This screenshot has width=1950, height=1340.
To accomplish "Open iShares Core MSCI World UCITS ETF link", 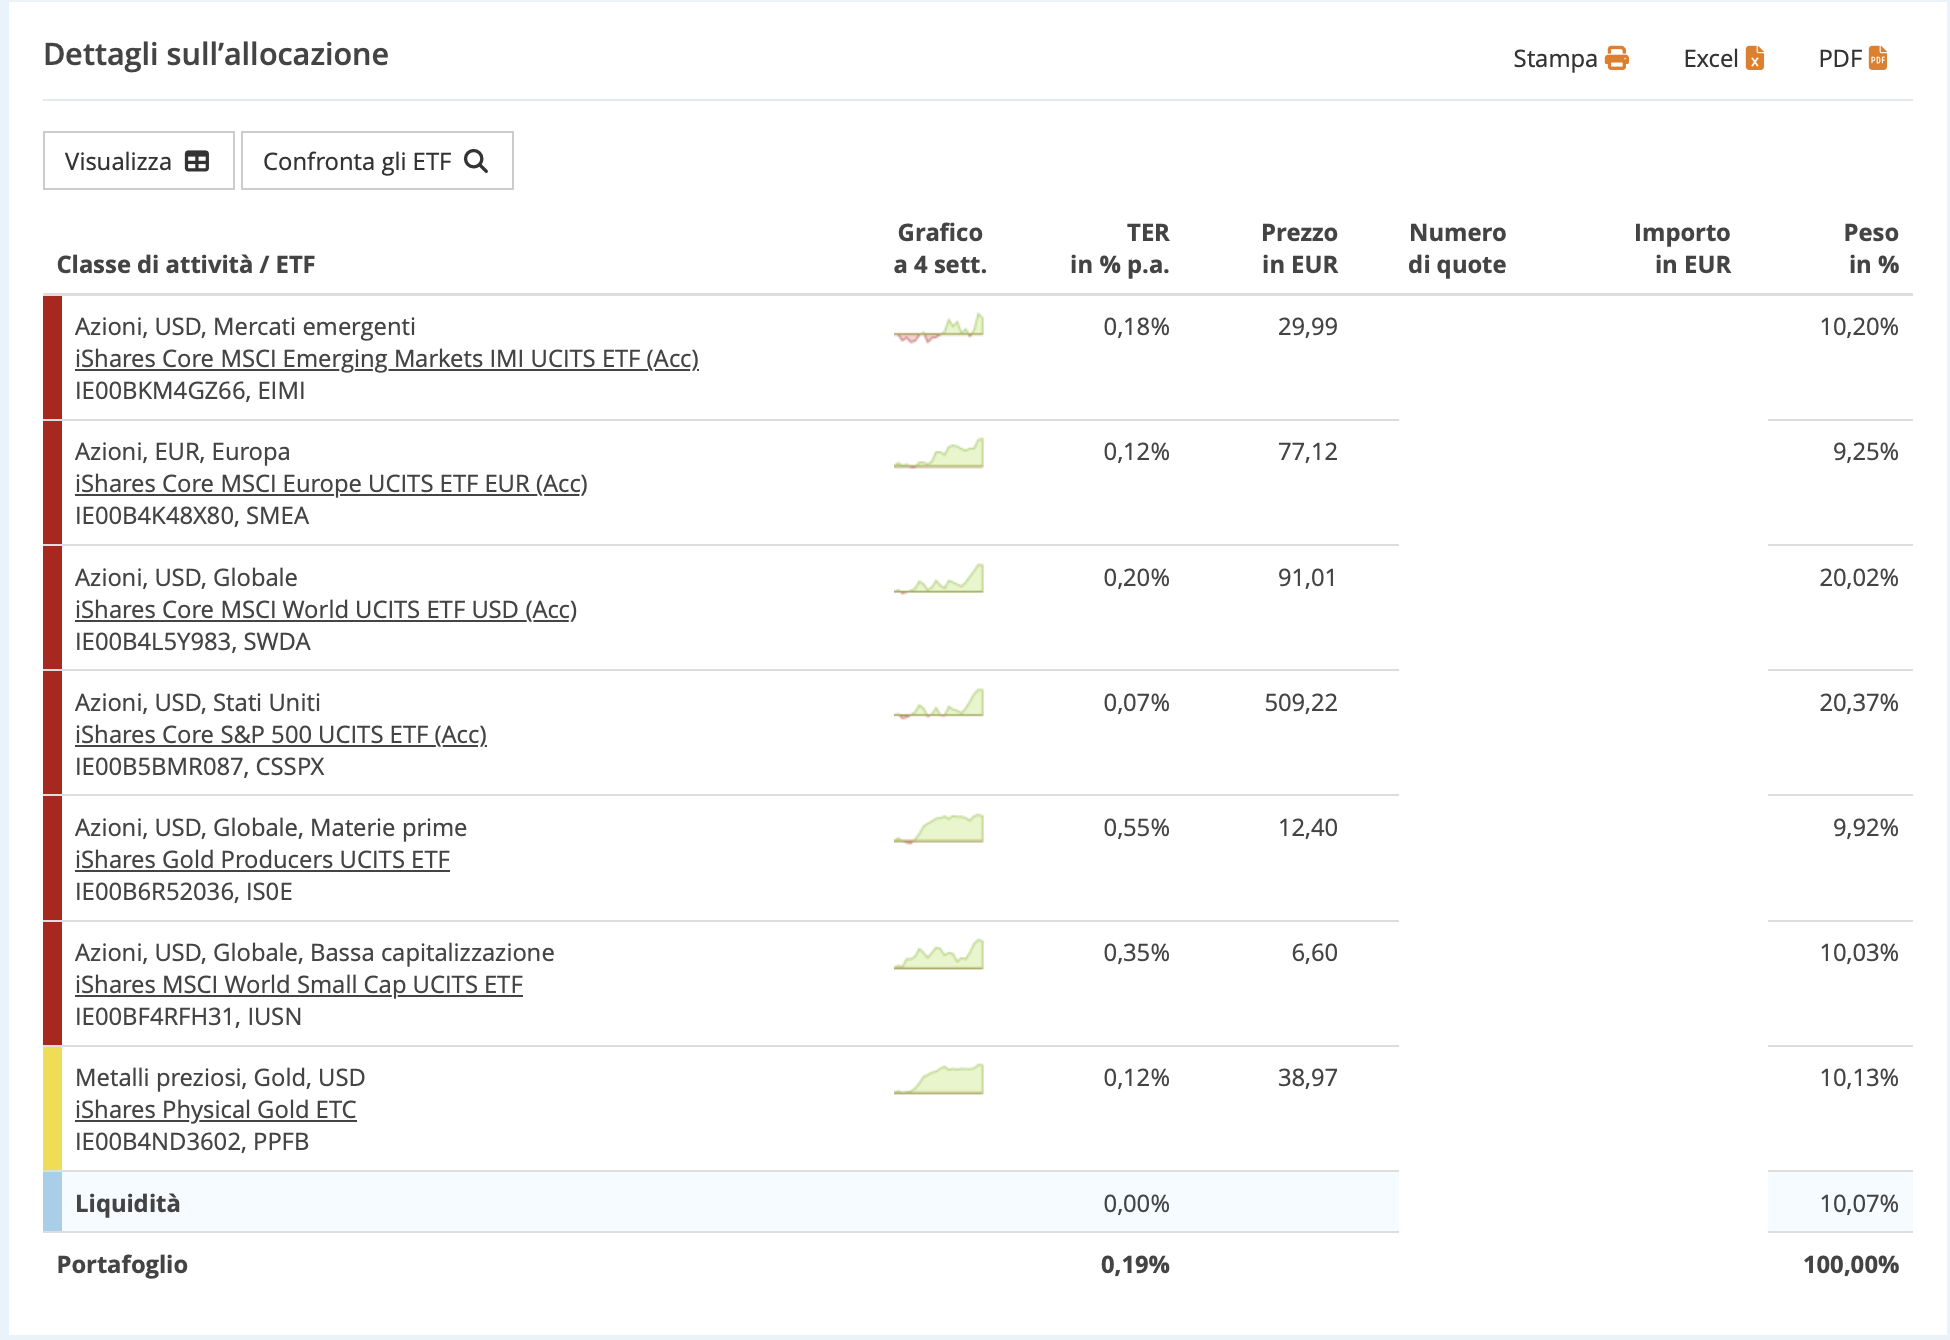I will tap(325, 610).
